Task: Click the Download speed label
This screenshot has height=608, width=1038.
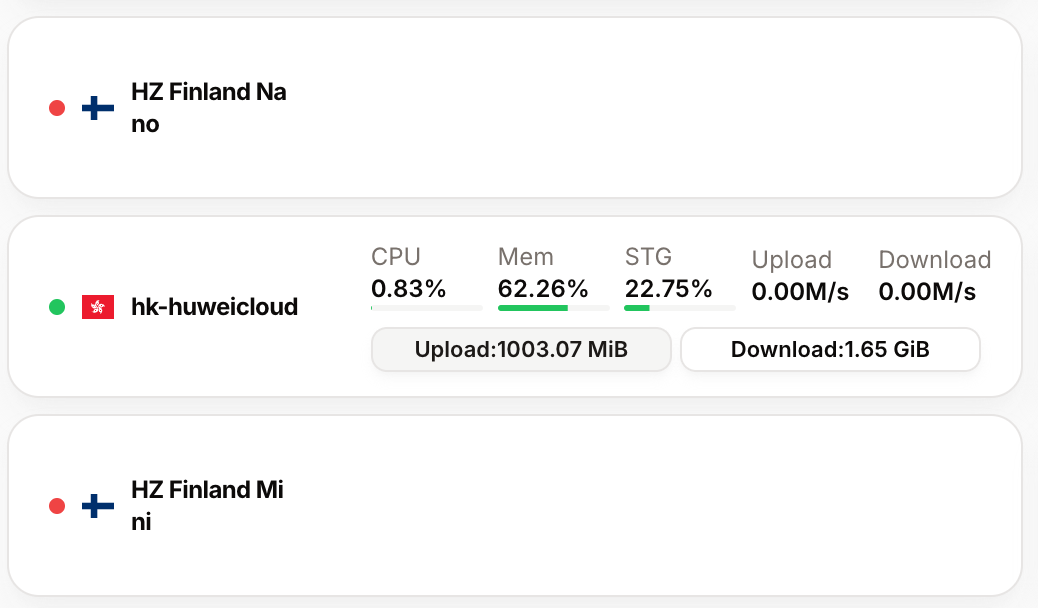Action: coord(935,260)
